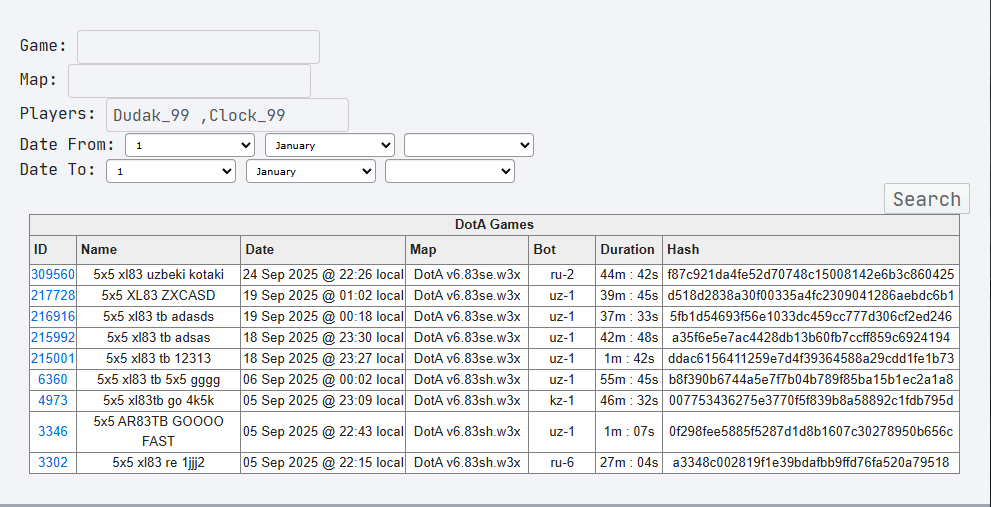Click the DotA Games table title
991x507 pixels.
(x=494, y=224)
